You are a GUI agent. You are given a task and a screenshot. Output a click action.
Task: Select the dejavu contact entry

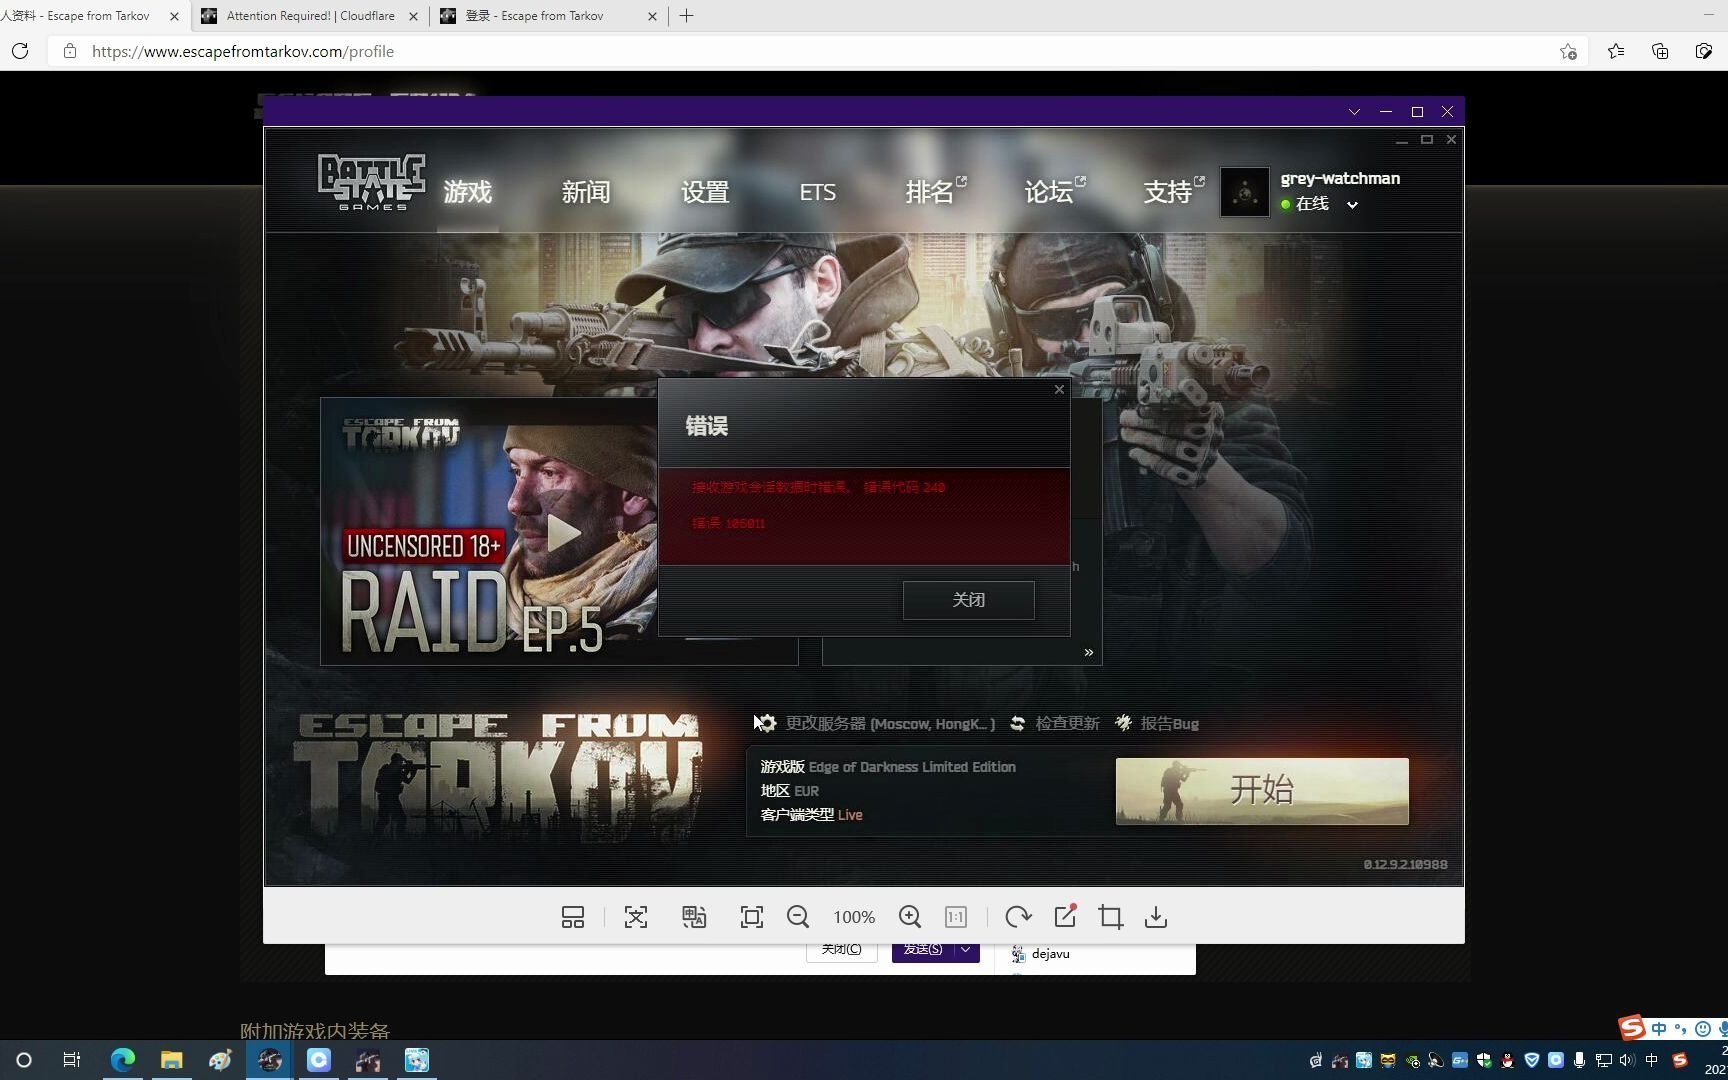1041,954
